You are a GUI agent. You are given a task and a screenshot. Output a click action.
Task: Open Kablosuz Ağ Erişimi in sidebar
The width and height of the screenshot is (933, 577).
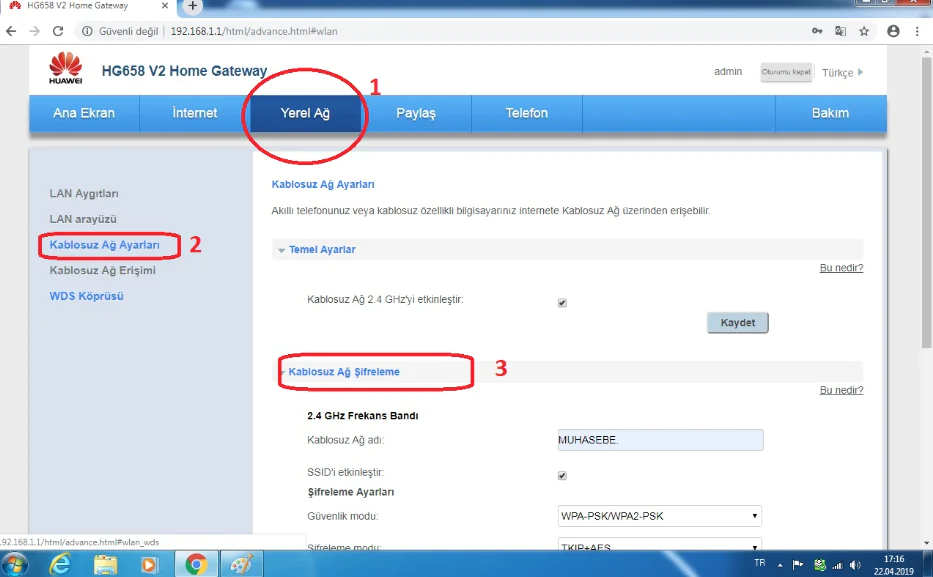tap(102, 270)
